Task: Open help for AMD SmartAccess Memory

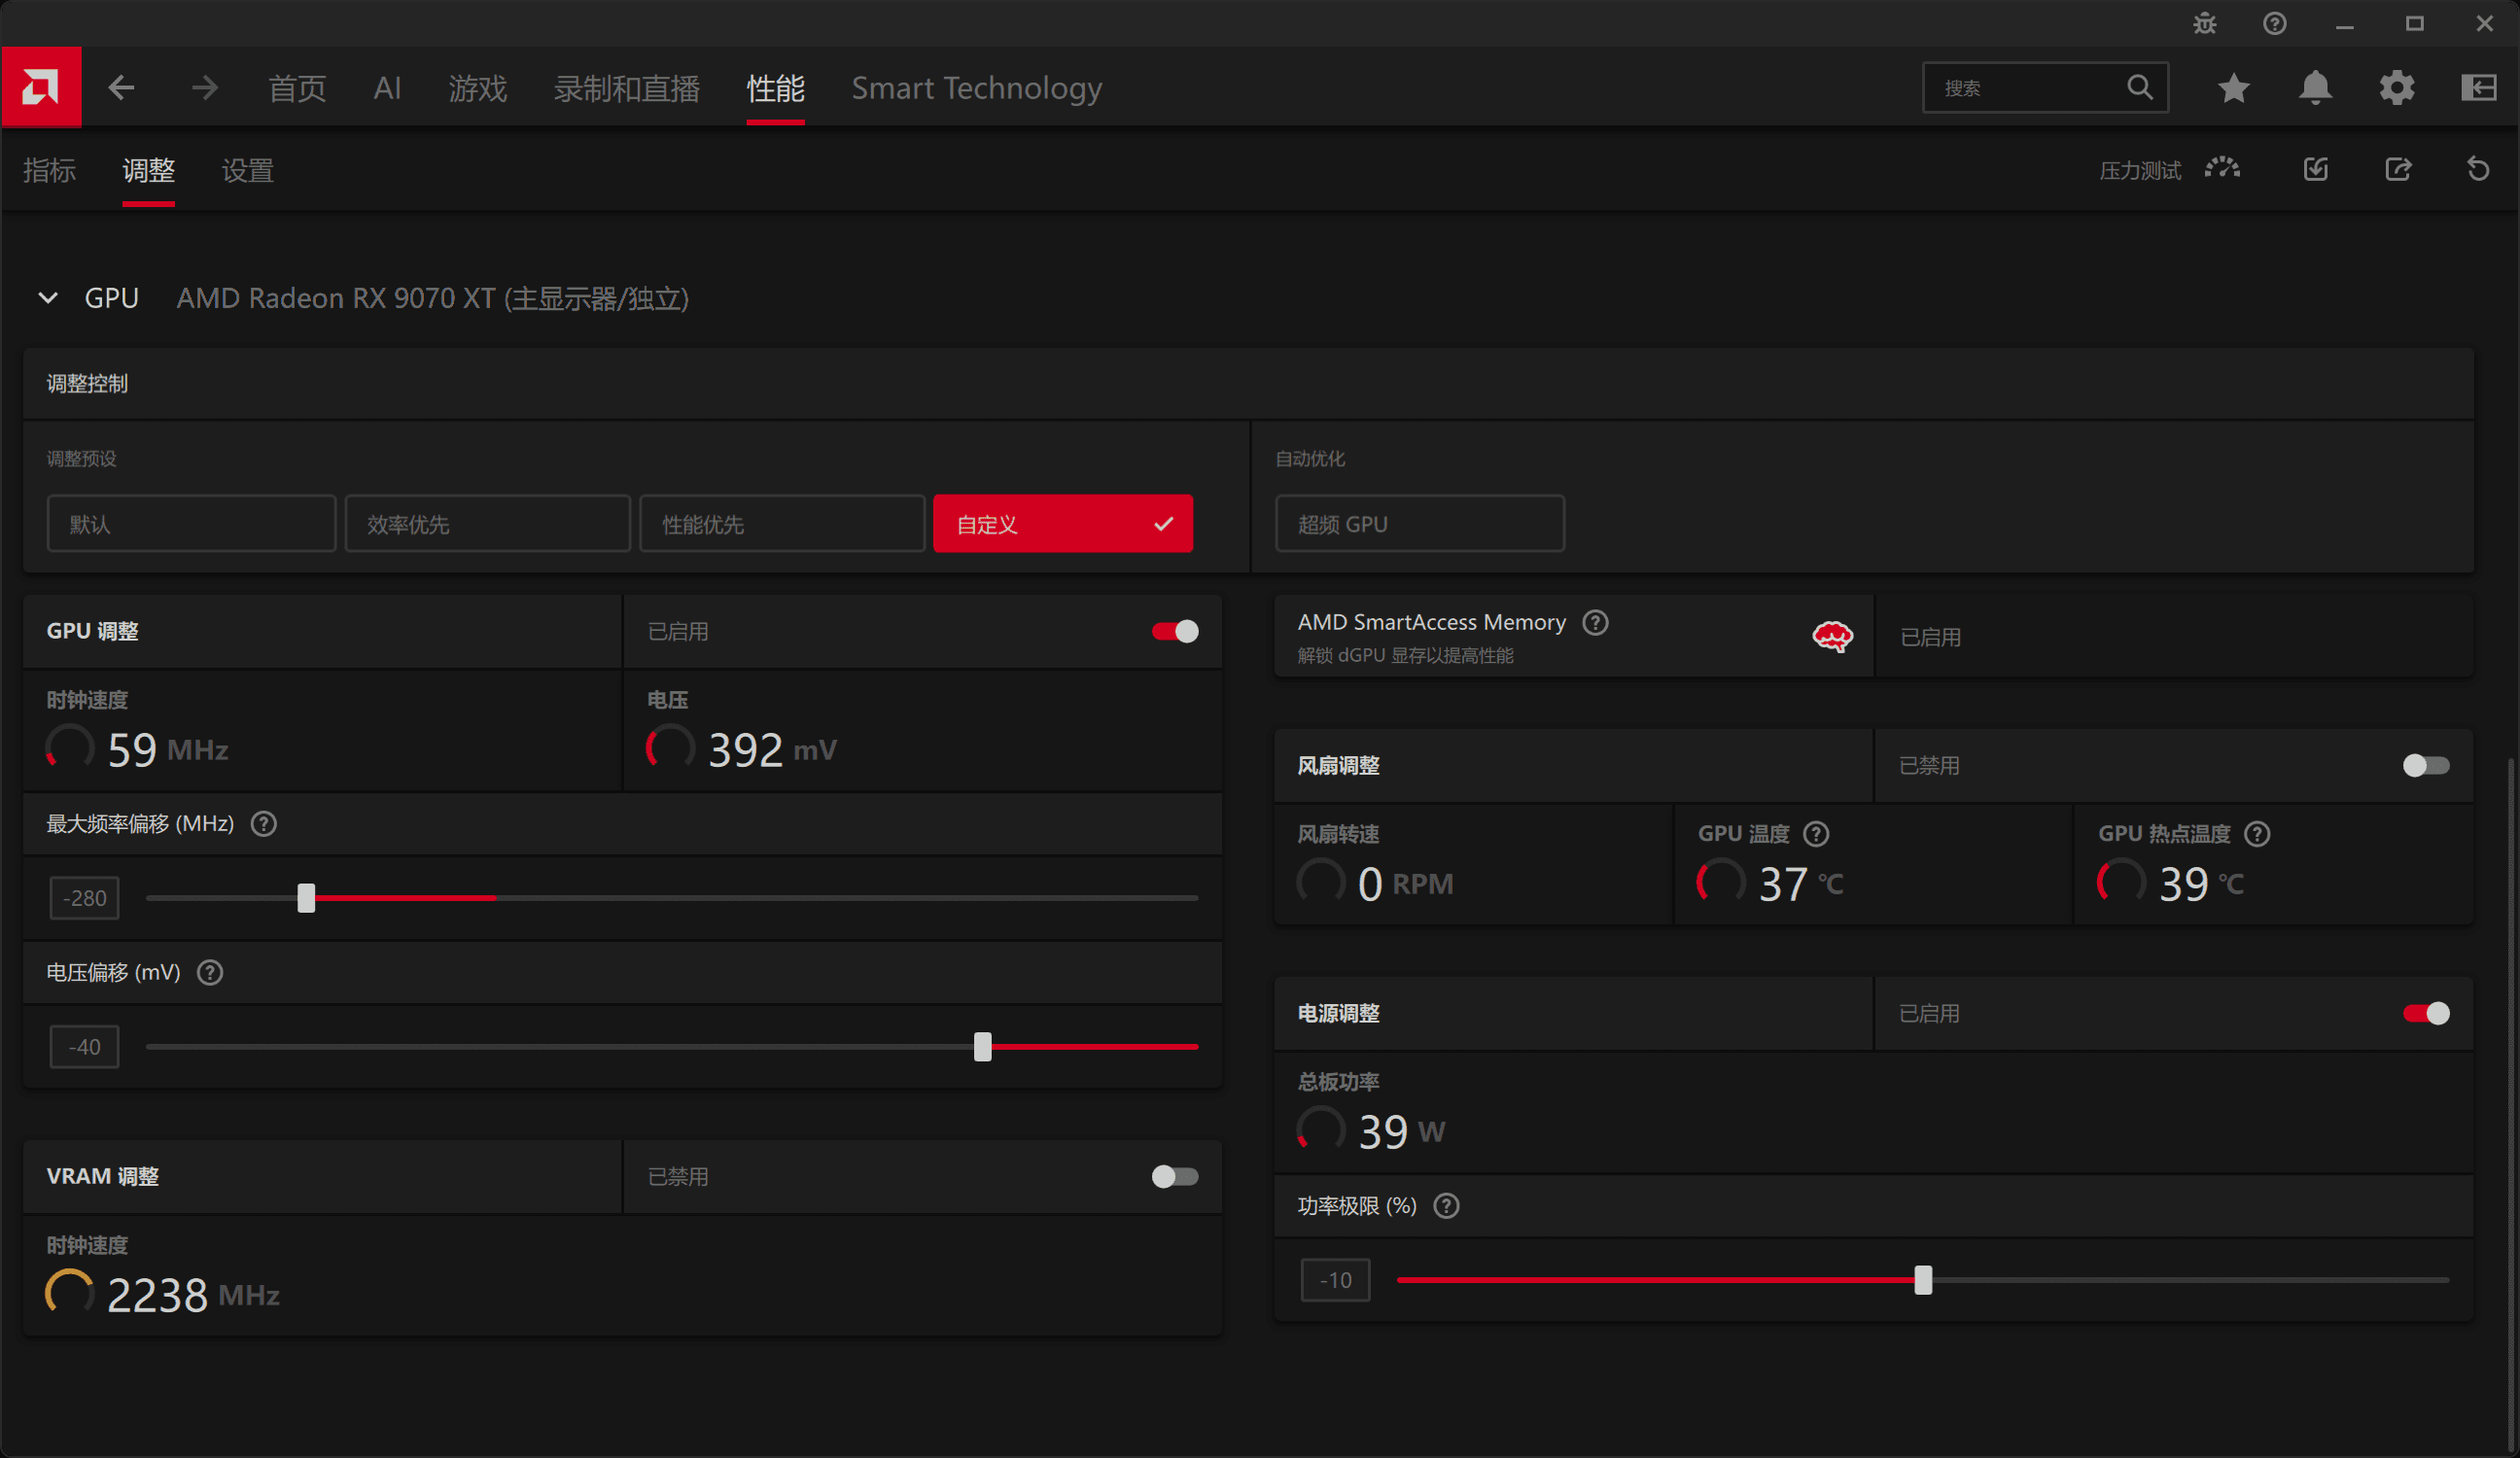Action: [1596, 623]
